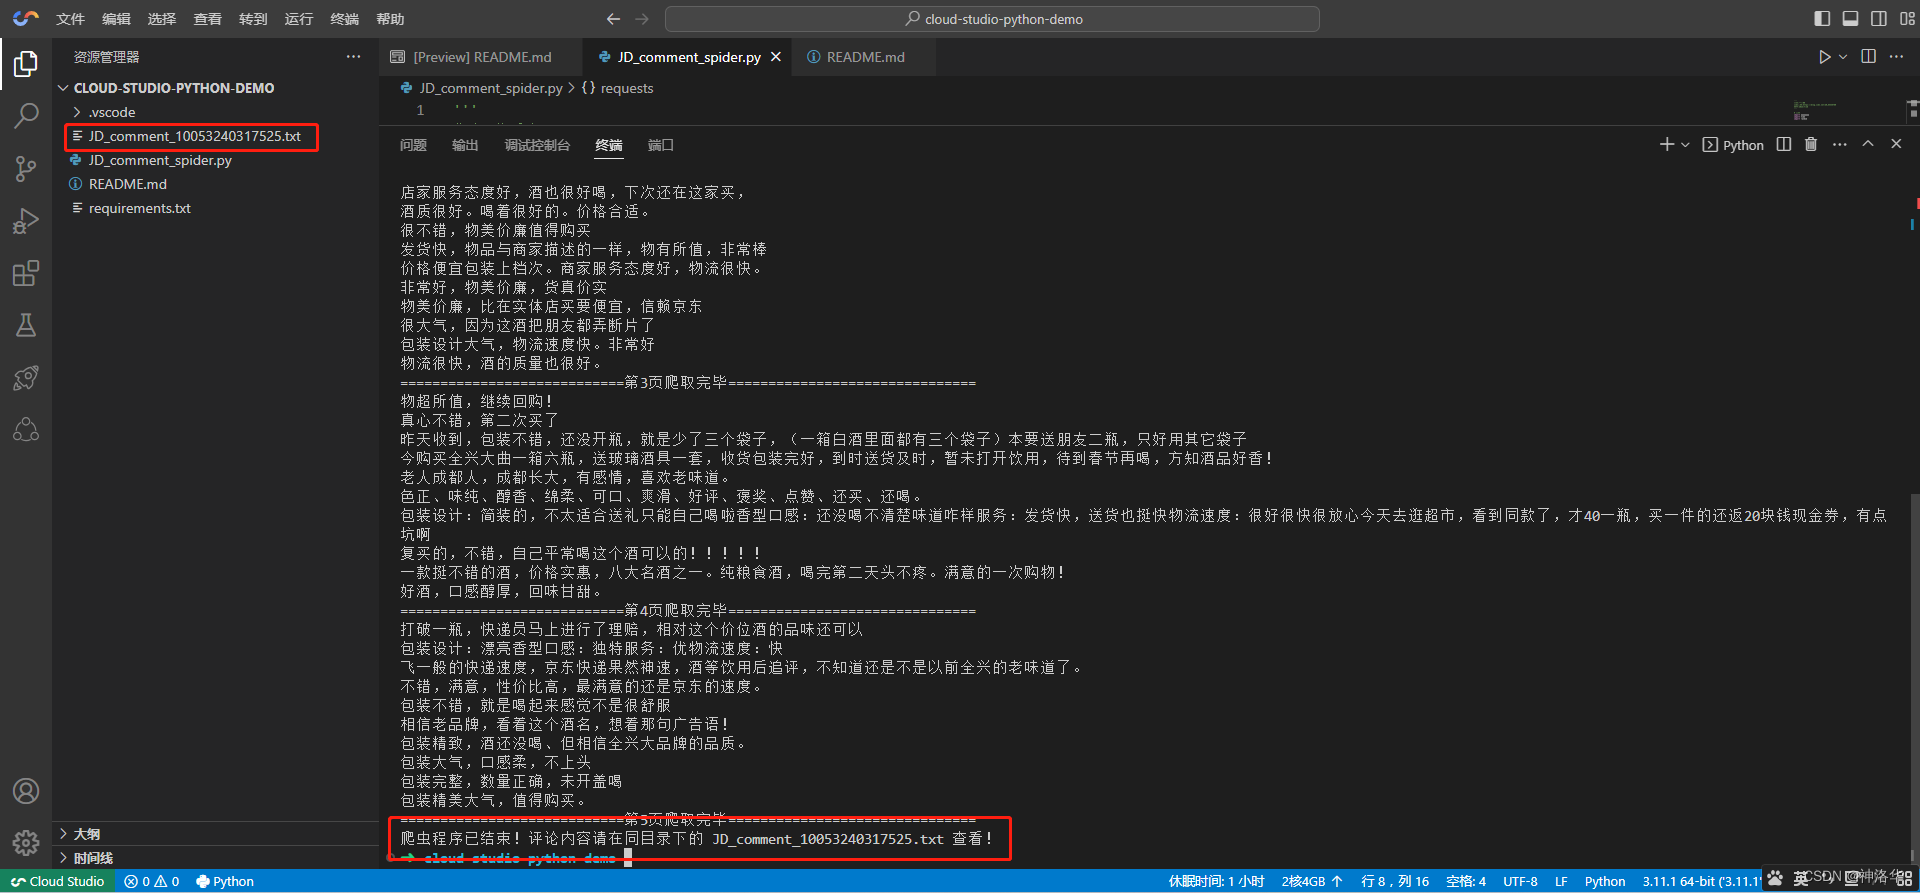
Task: Open the 文件 menu
Action: coord(70,19)
